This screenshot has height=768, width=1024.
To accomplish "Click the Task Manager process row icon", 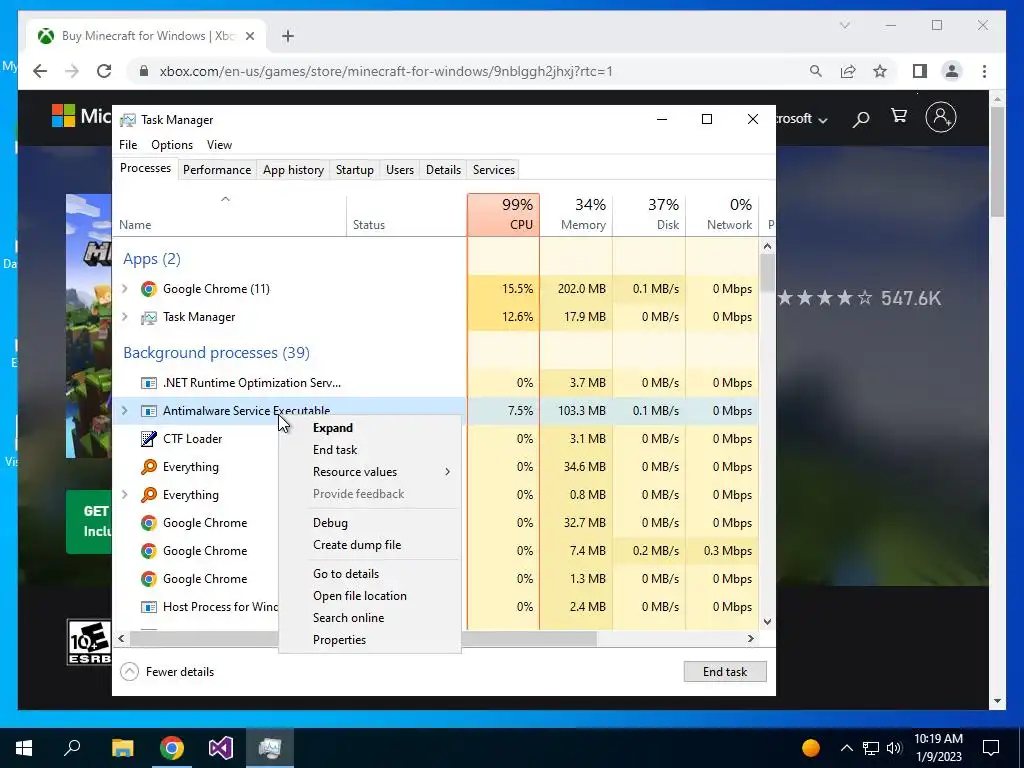I will [149, 317].
